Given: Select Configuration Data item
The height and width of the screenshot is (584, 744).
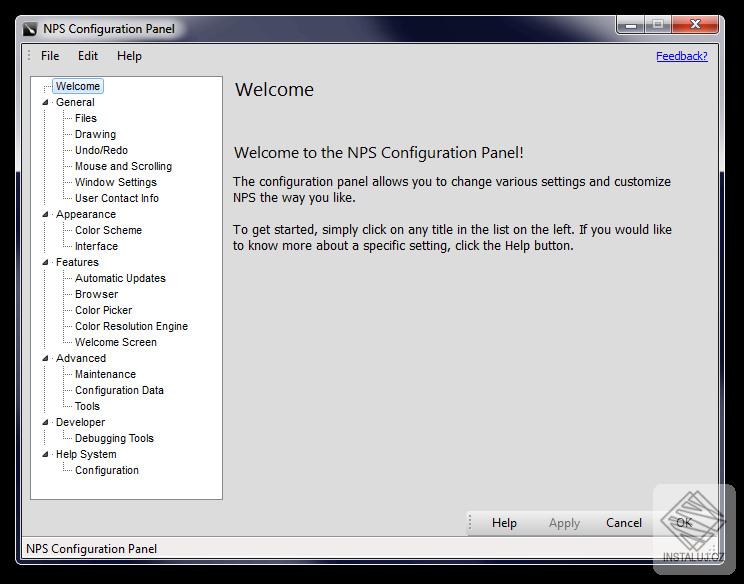Looking at the screenshot, I should pos(119,390).
